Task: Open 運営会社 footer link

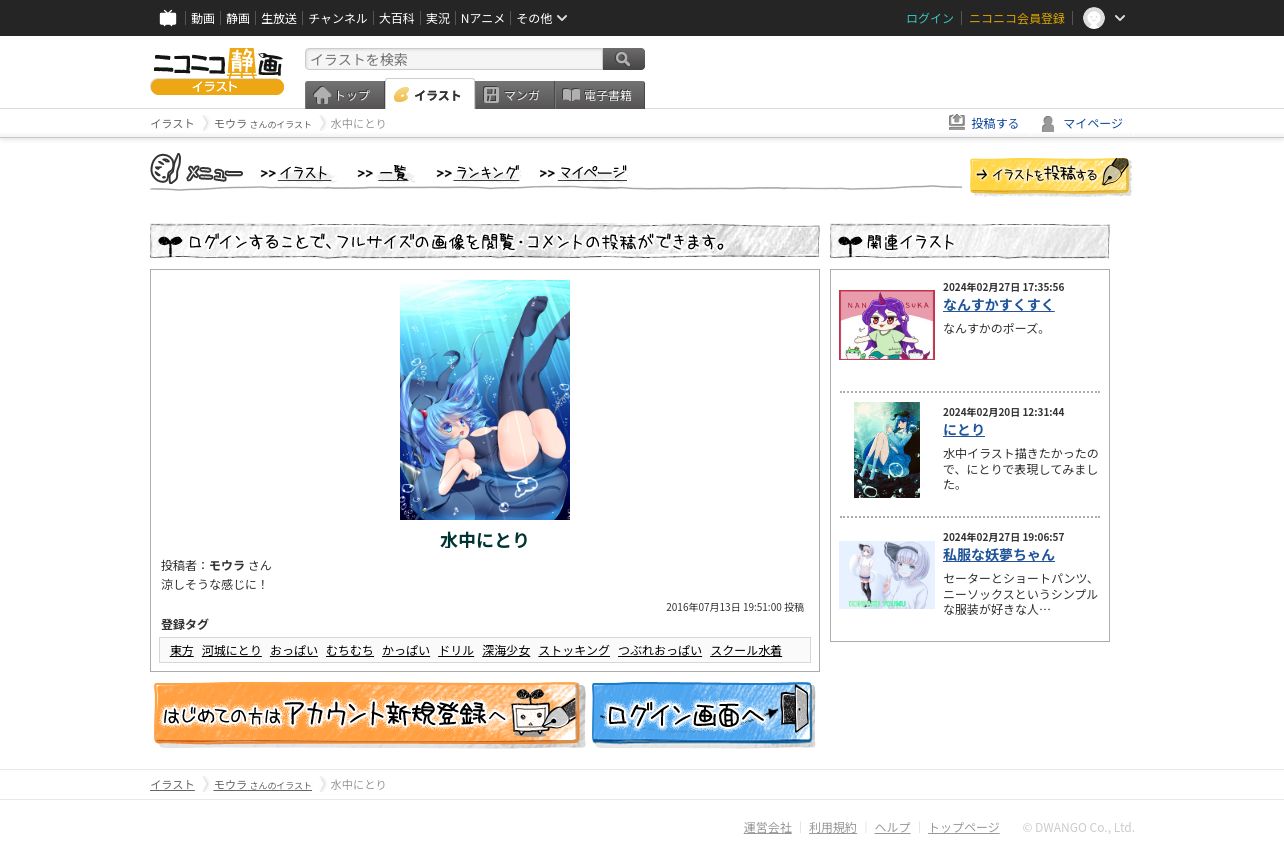Action: 768,828
